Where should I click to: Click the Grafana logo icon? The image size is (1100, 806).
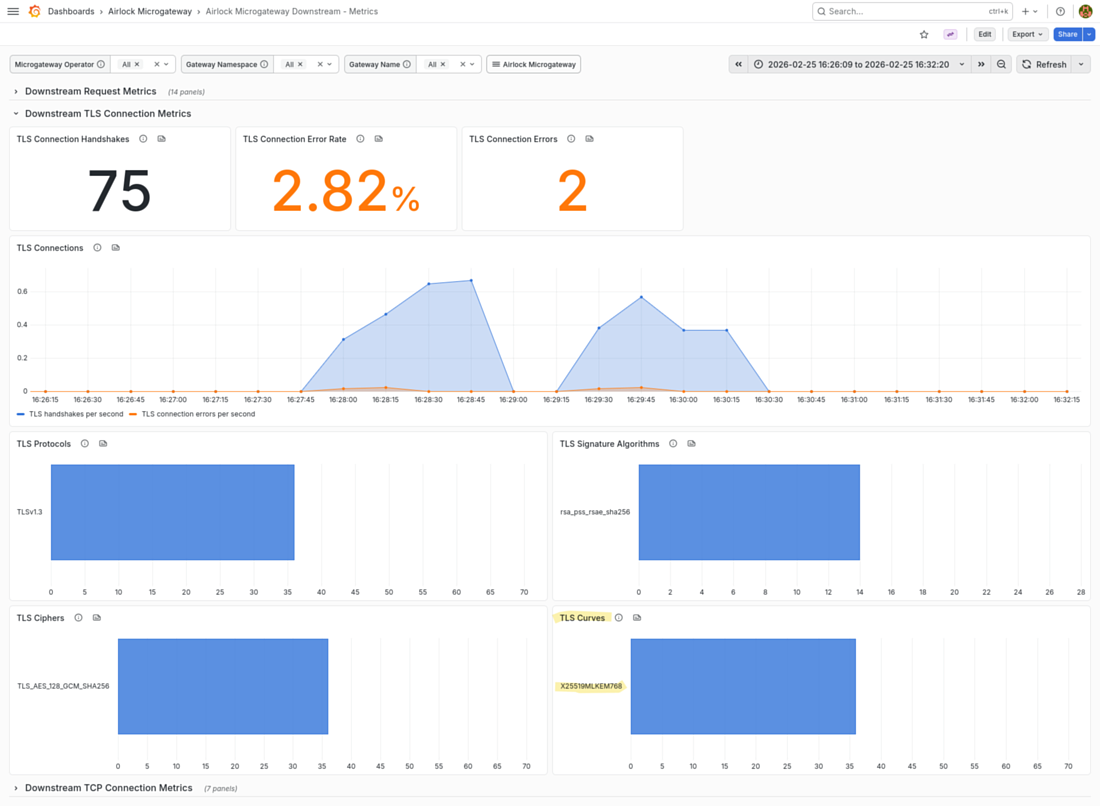34,12
